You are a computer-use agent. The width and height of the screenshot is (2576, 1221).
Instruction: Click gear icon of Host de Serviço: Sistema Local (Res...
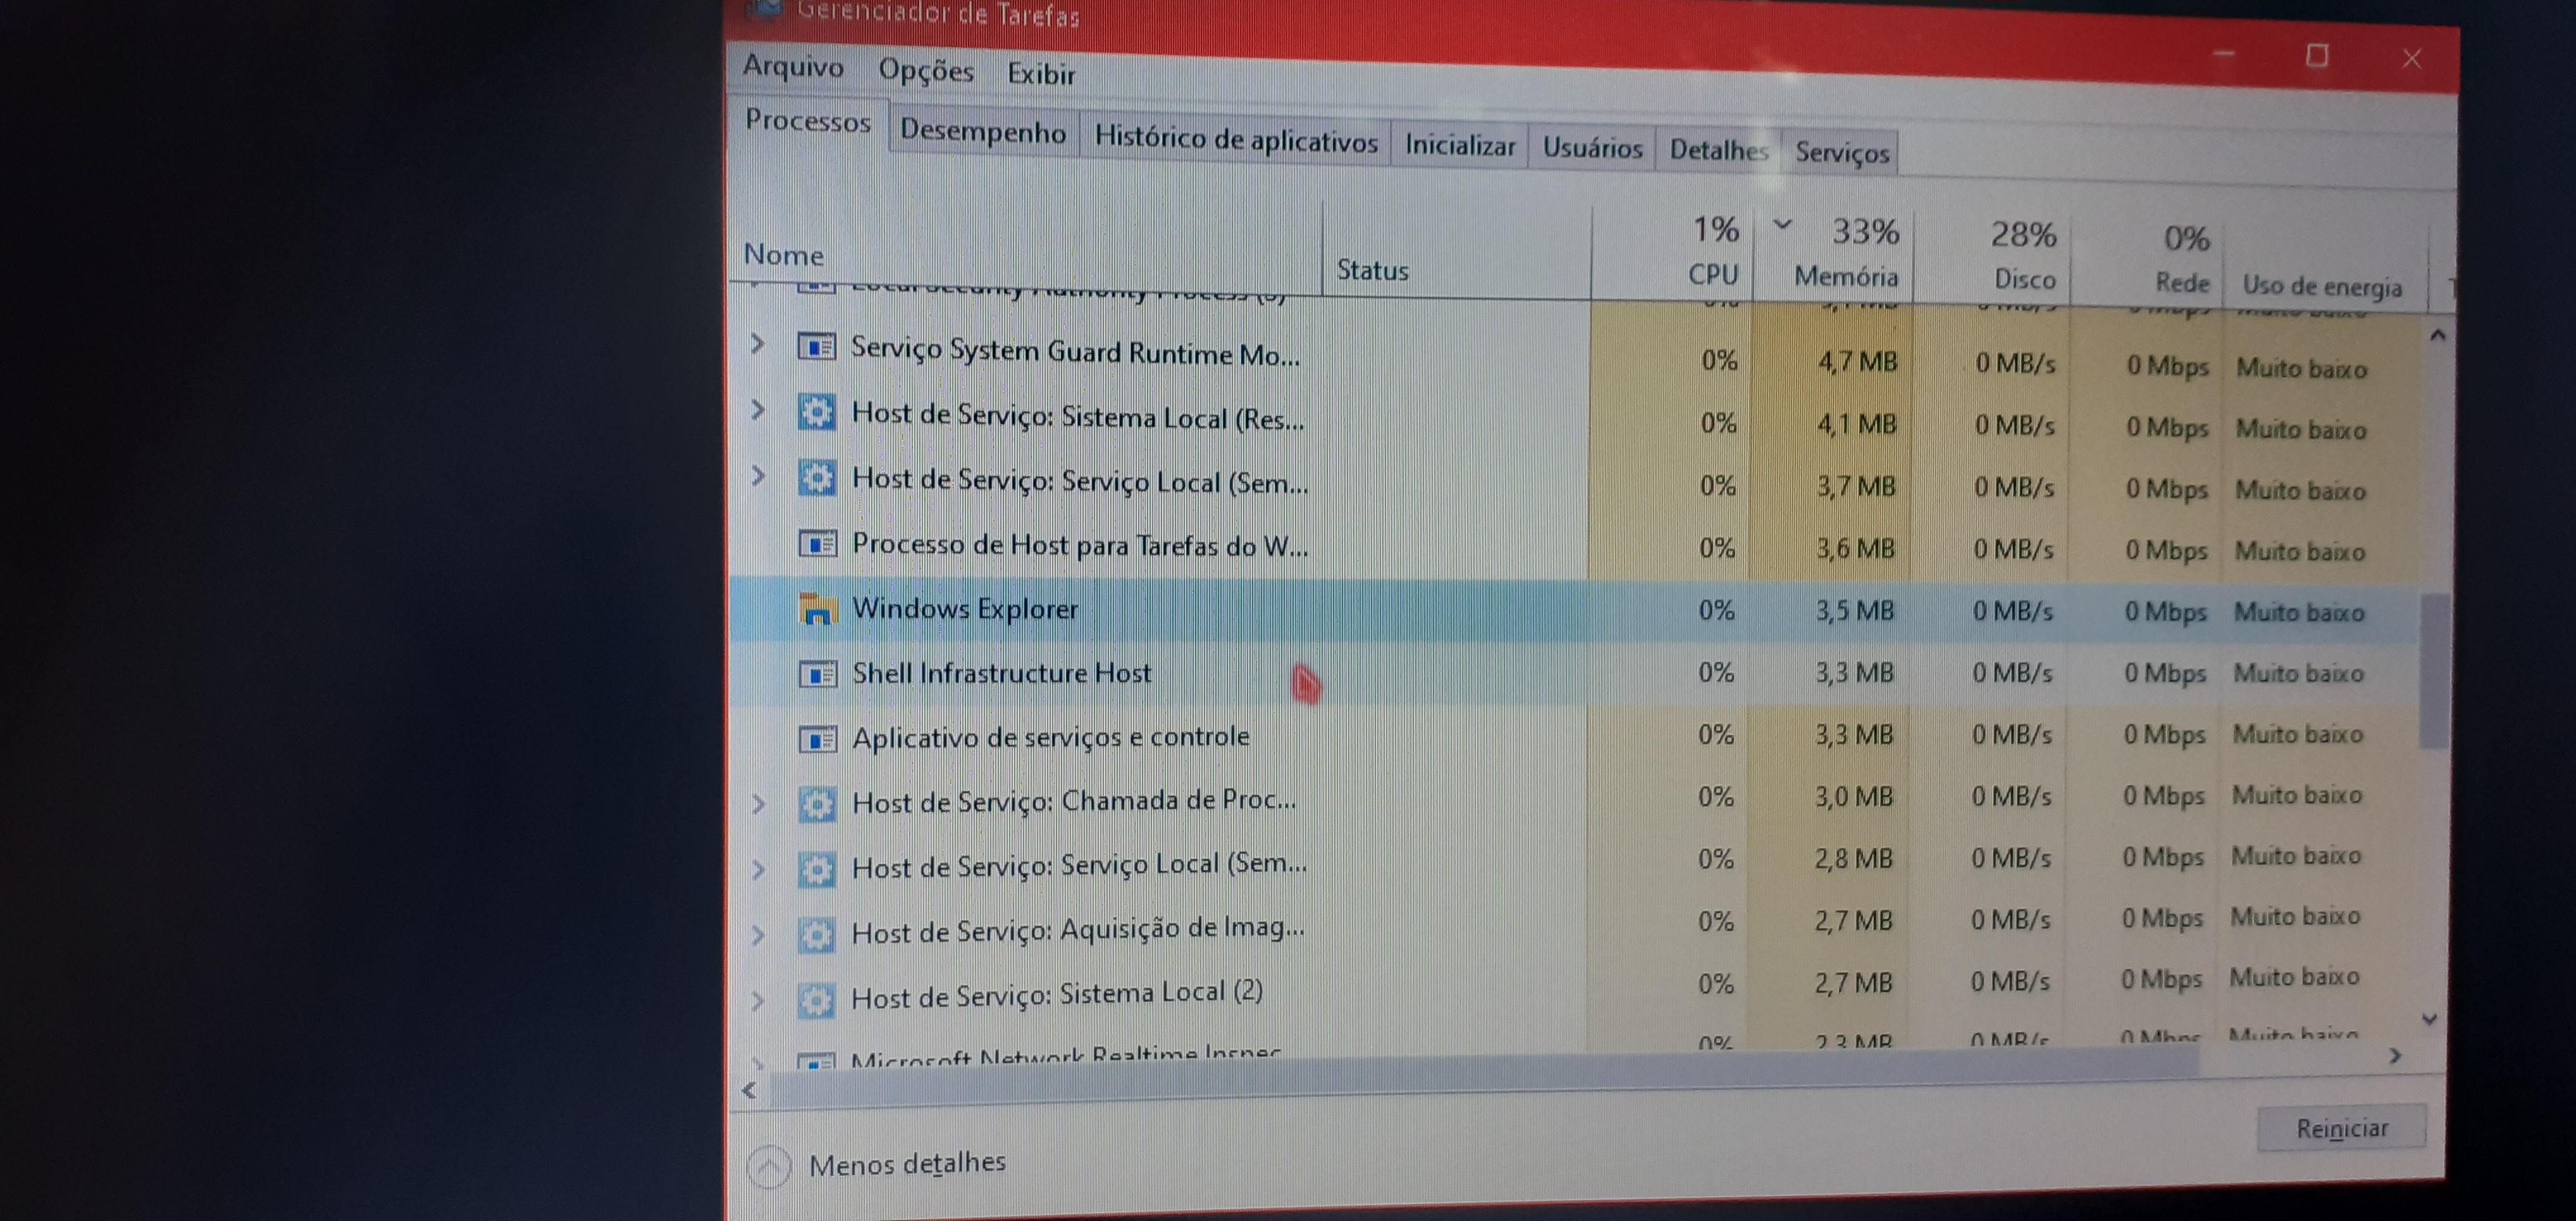click(816, 412)
